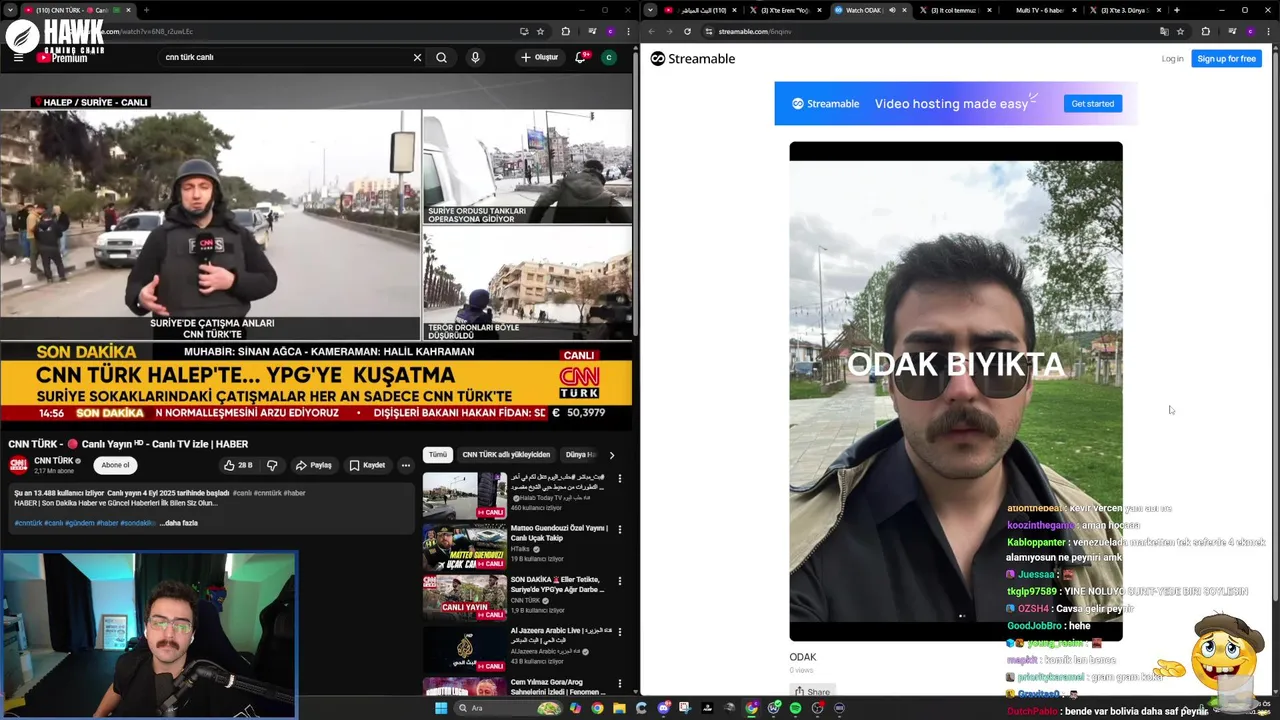Screen dimensions: 1280x720
Task: Bookmark the YouTube page with star icon
Action: [541, 31]
